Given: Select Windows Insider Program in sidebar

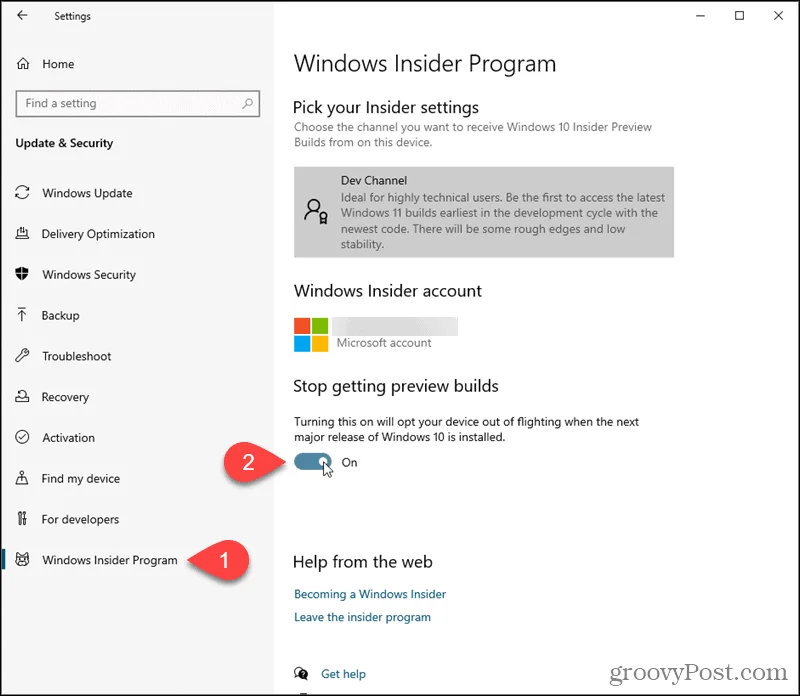Looking at the screenshot, I should (x=110, y=560).
